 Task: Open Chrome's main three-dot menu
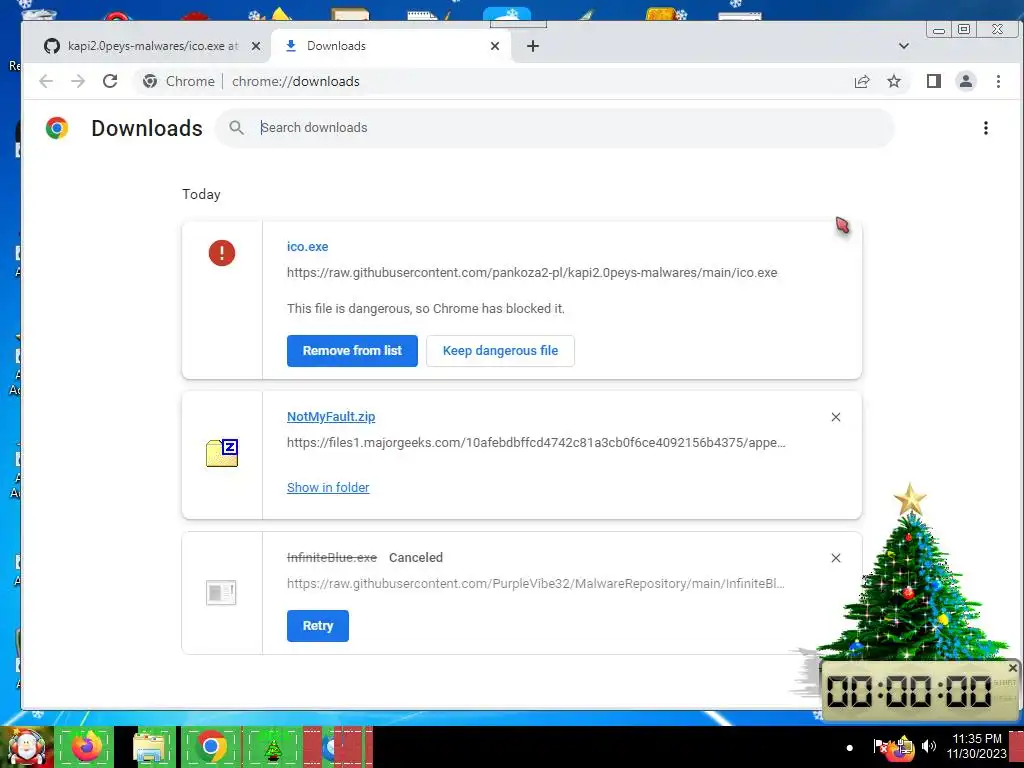tap(998, 81)
